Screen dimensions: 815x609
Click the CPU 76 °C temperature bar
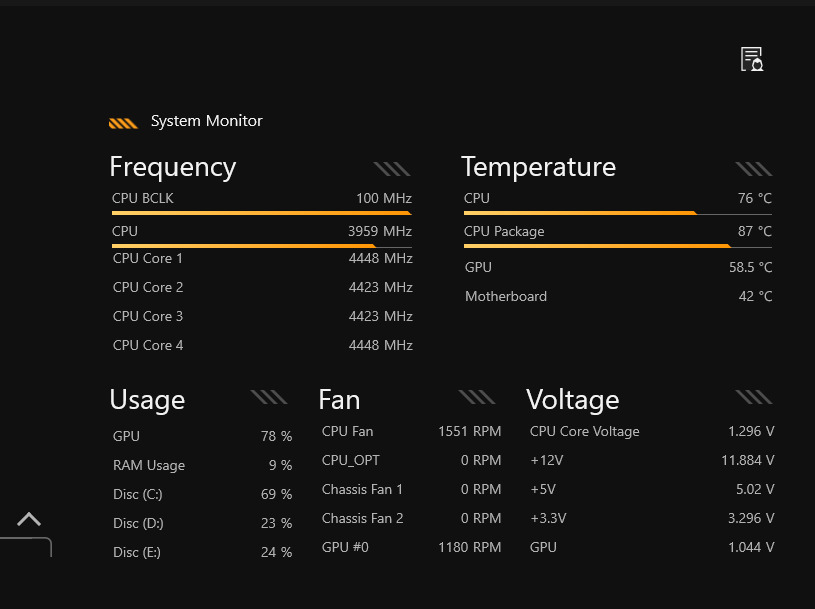tap(617, 213)
